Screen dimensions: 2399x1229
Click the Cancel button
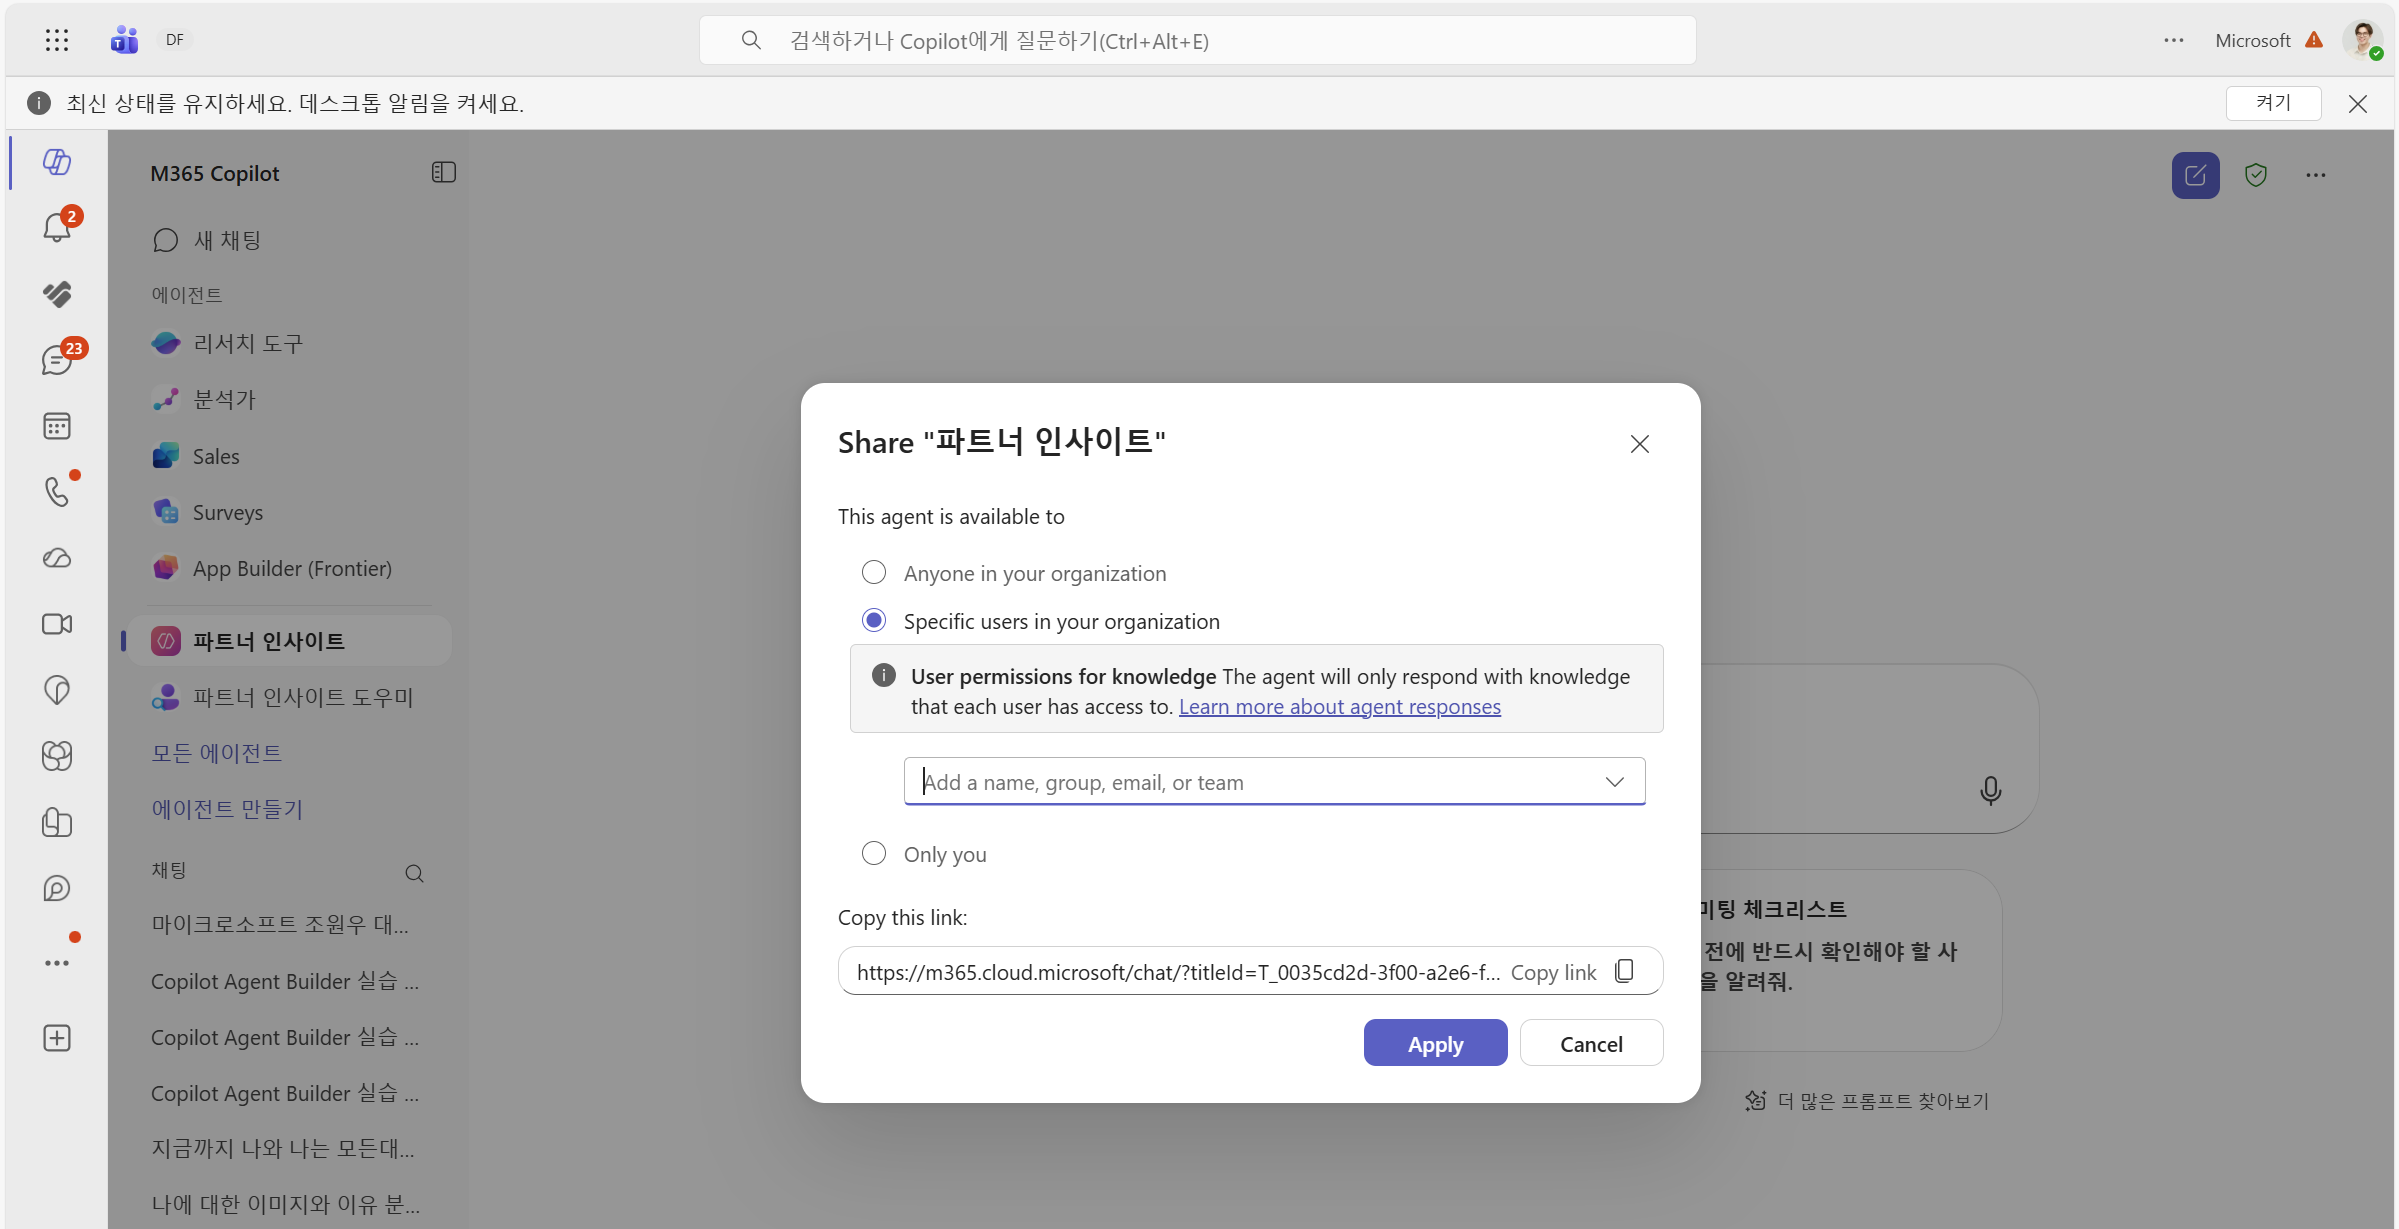pyautogui.click(x=1591, y=1043)
